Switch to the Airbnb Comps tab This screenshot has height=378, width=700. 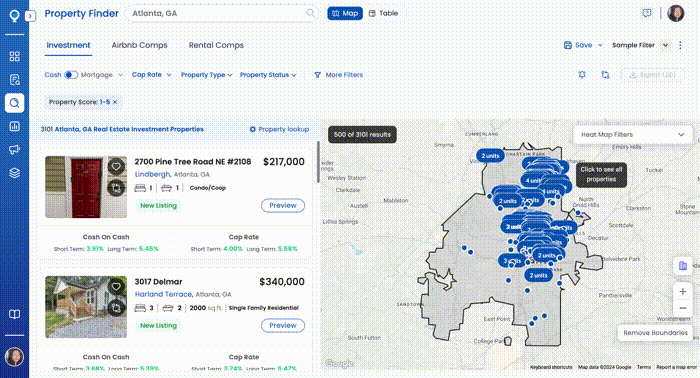(x=139, y=45)
